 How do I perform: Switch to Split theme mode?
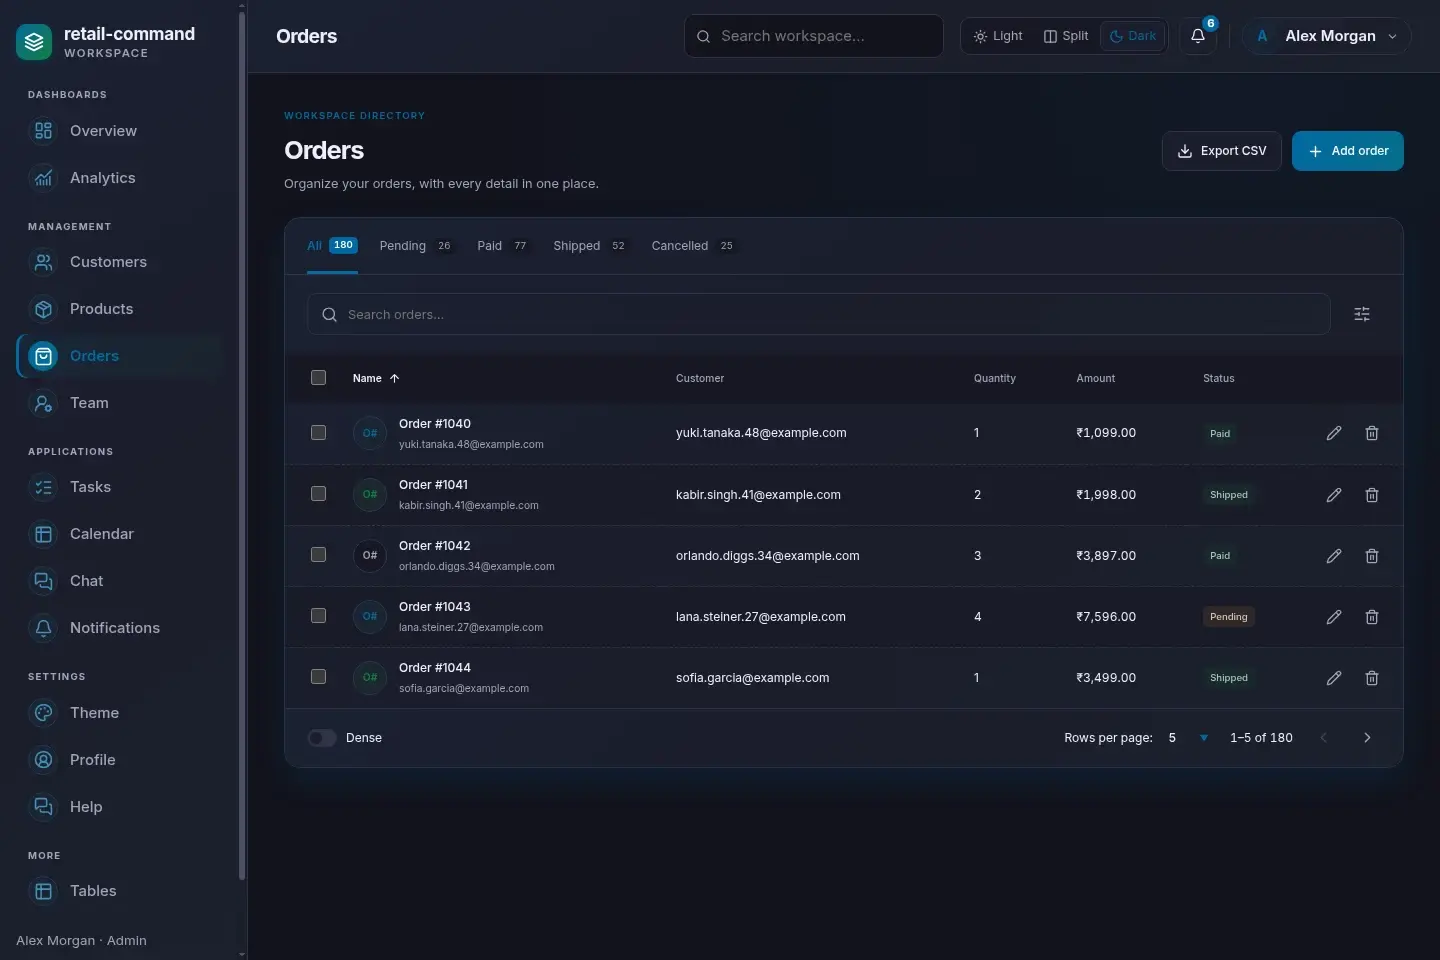click(x=1066, y=36)
